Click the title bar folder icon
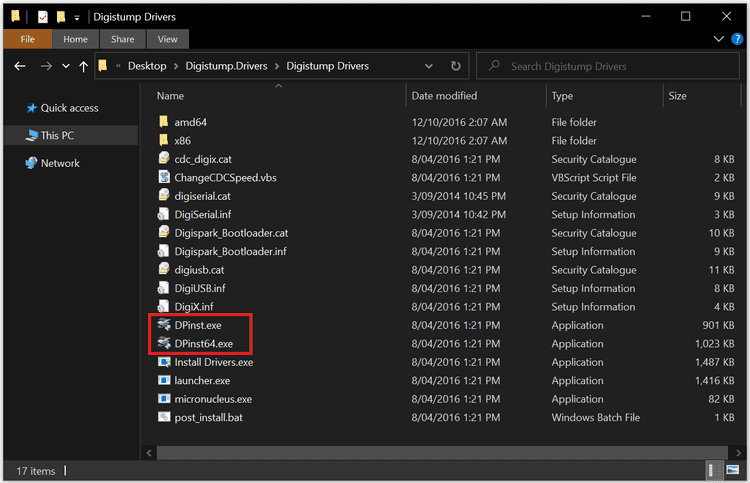Viewport: 750px width, 483px height. (16, 17)
